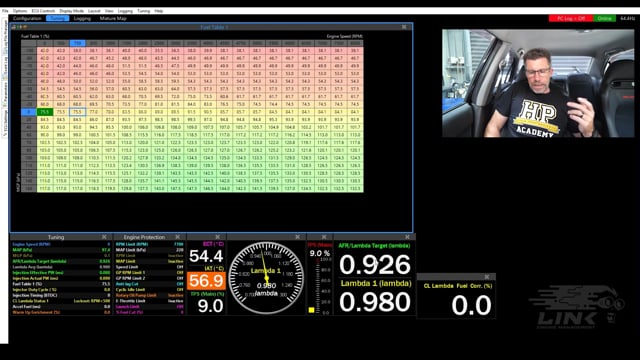Click the orange IAT 56.9 reading
The height and width of the screenshot is (360, 640).
click(x=206, y=280)
